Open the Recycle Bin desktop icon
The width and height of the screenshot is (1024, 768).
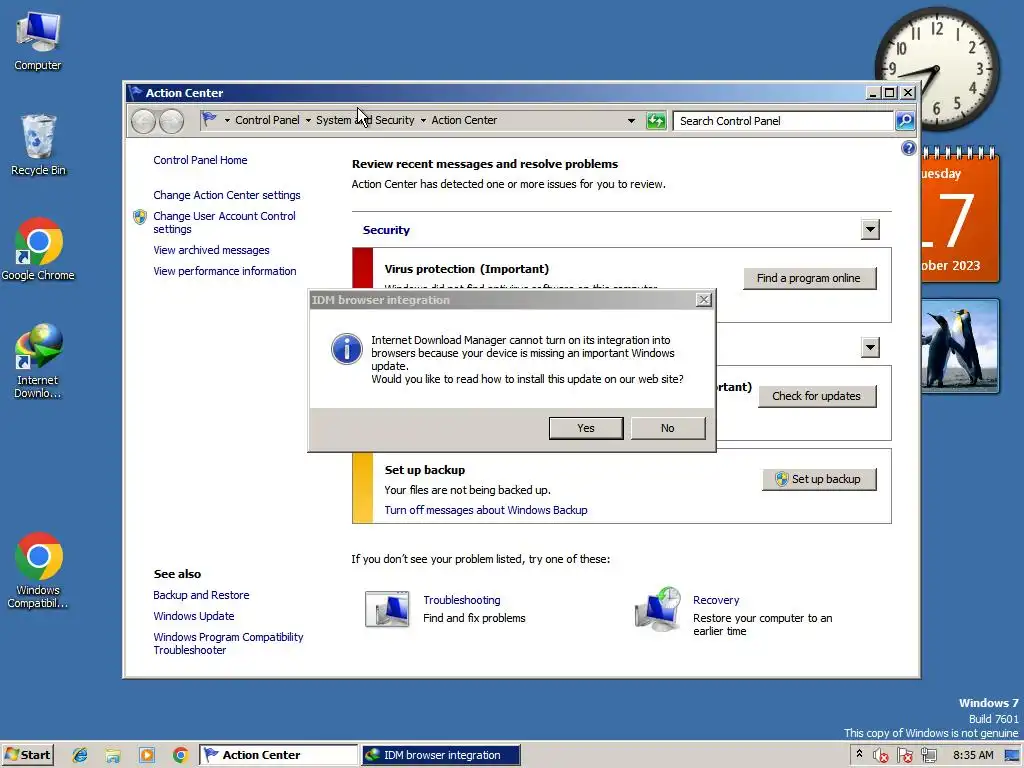click(38, 145)
